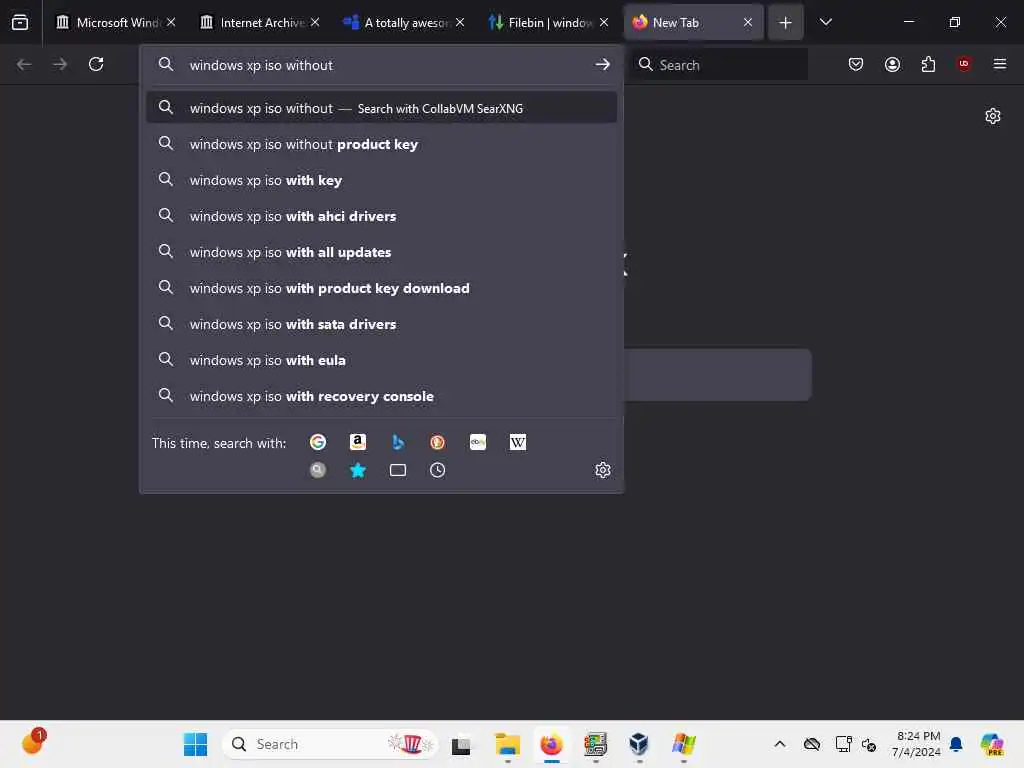Viewport: 1024px width, 768px height.
Task: Search this time with DuckDuckGo icon
Action: [438, 442]
